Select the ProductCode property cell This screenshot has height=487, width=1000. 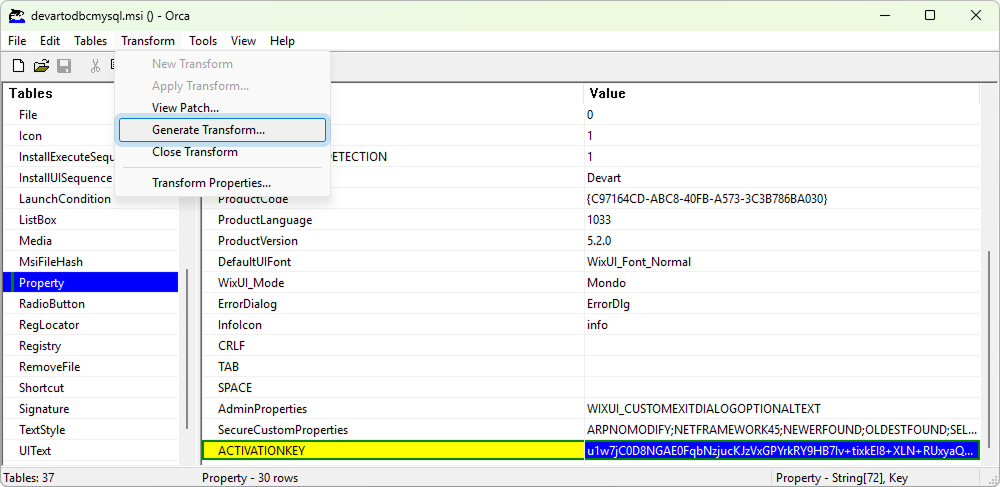393,200
